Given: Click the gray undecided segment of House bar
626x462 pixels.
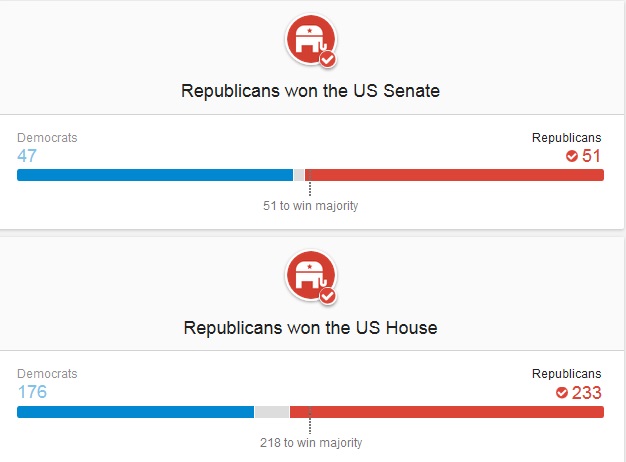Looking at the screenshot, I should (x=272, y=412).
